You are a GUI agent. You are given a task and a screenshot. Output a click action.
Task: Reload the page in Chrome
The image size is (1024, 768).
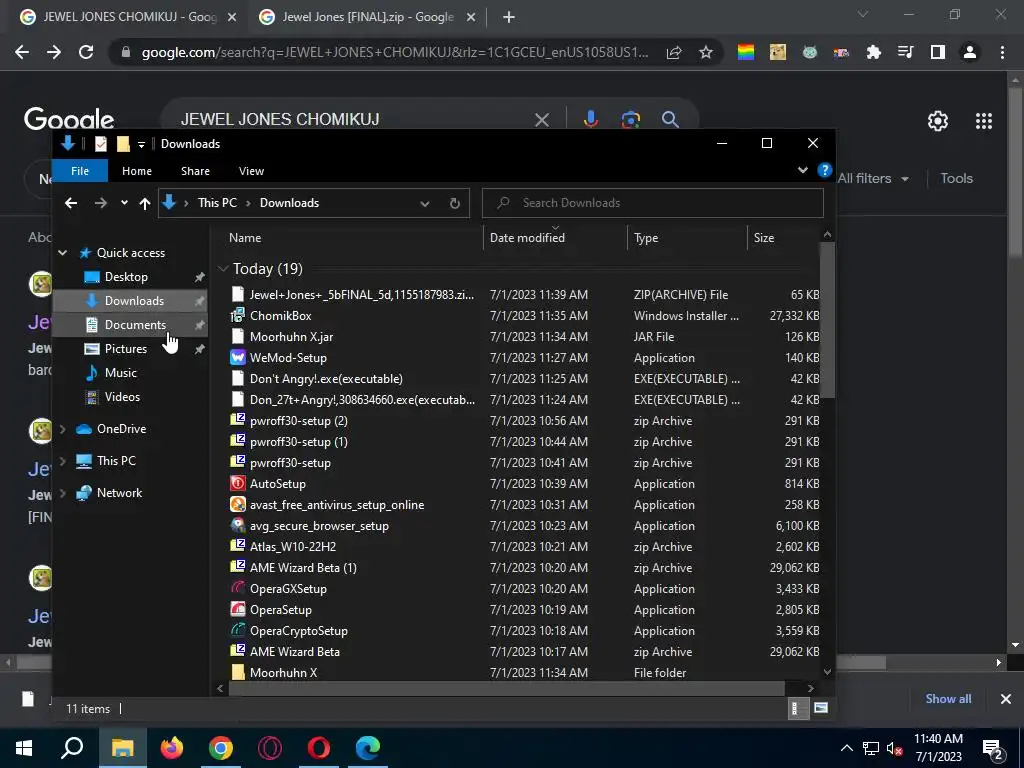click(x=86, y=52)
